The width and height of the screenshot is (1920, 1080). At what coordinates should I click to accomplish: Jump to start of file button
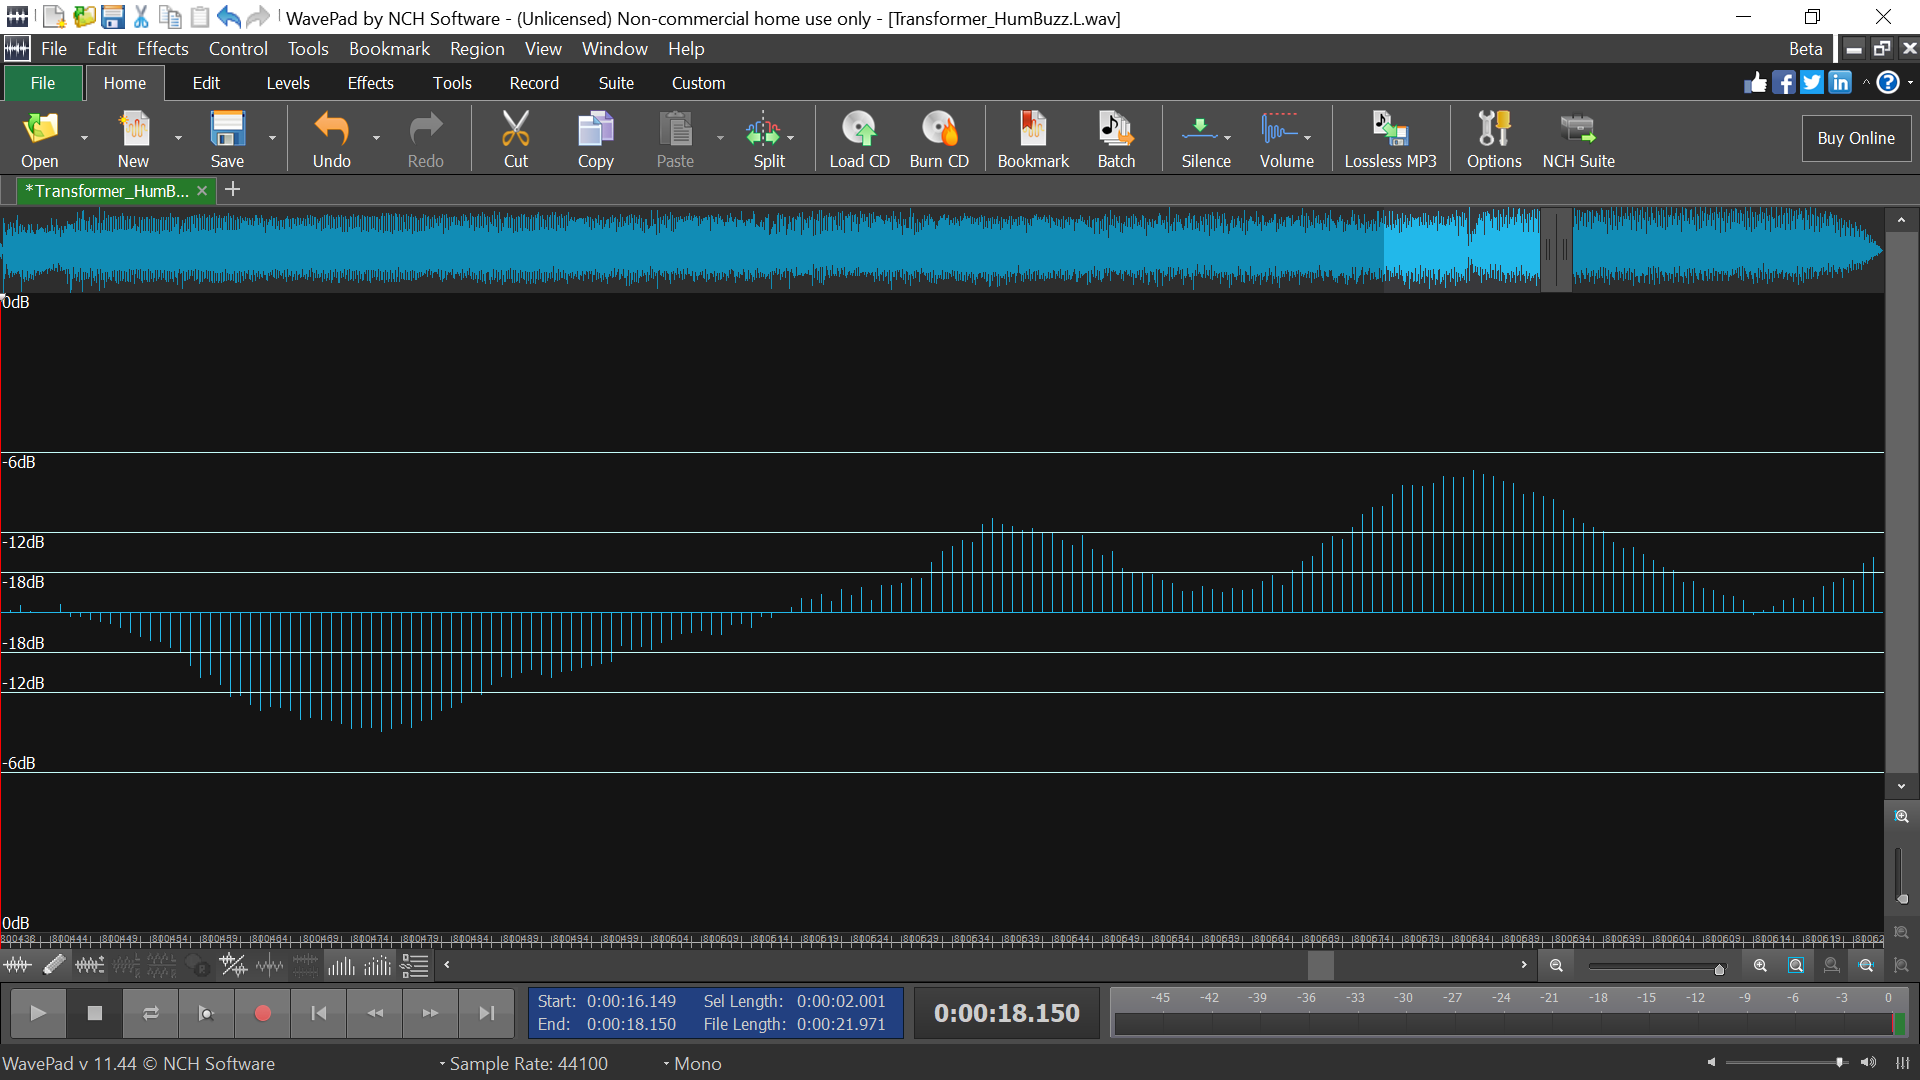pos(319,1013)
